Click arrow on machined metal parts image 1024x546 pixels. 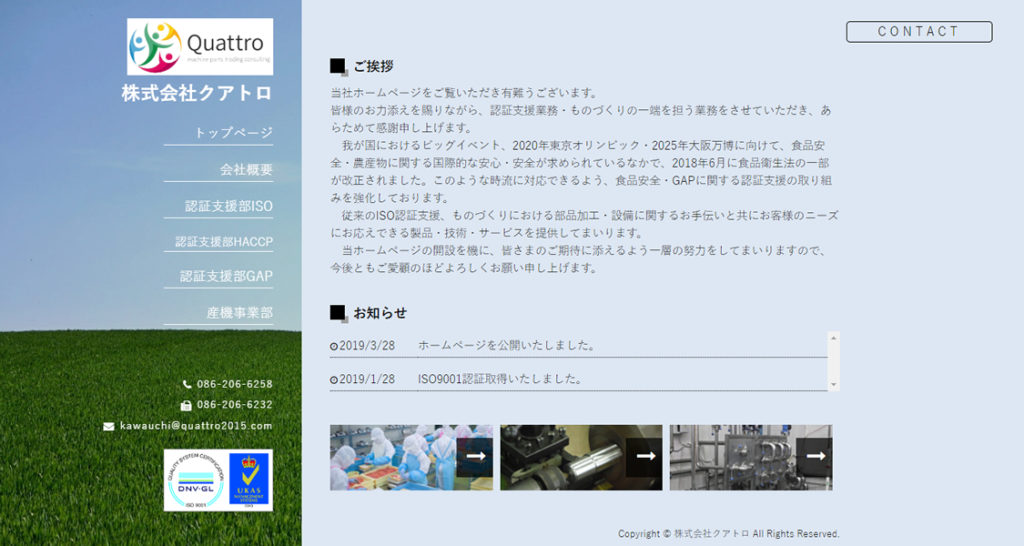click(645, 456)
